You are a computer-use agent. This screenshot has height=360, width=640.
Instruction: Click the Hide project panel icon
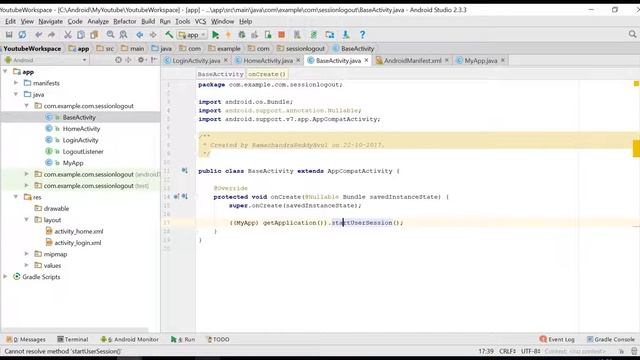coord(154,60)
